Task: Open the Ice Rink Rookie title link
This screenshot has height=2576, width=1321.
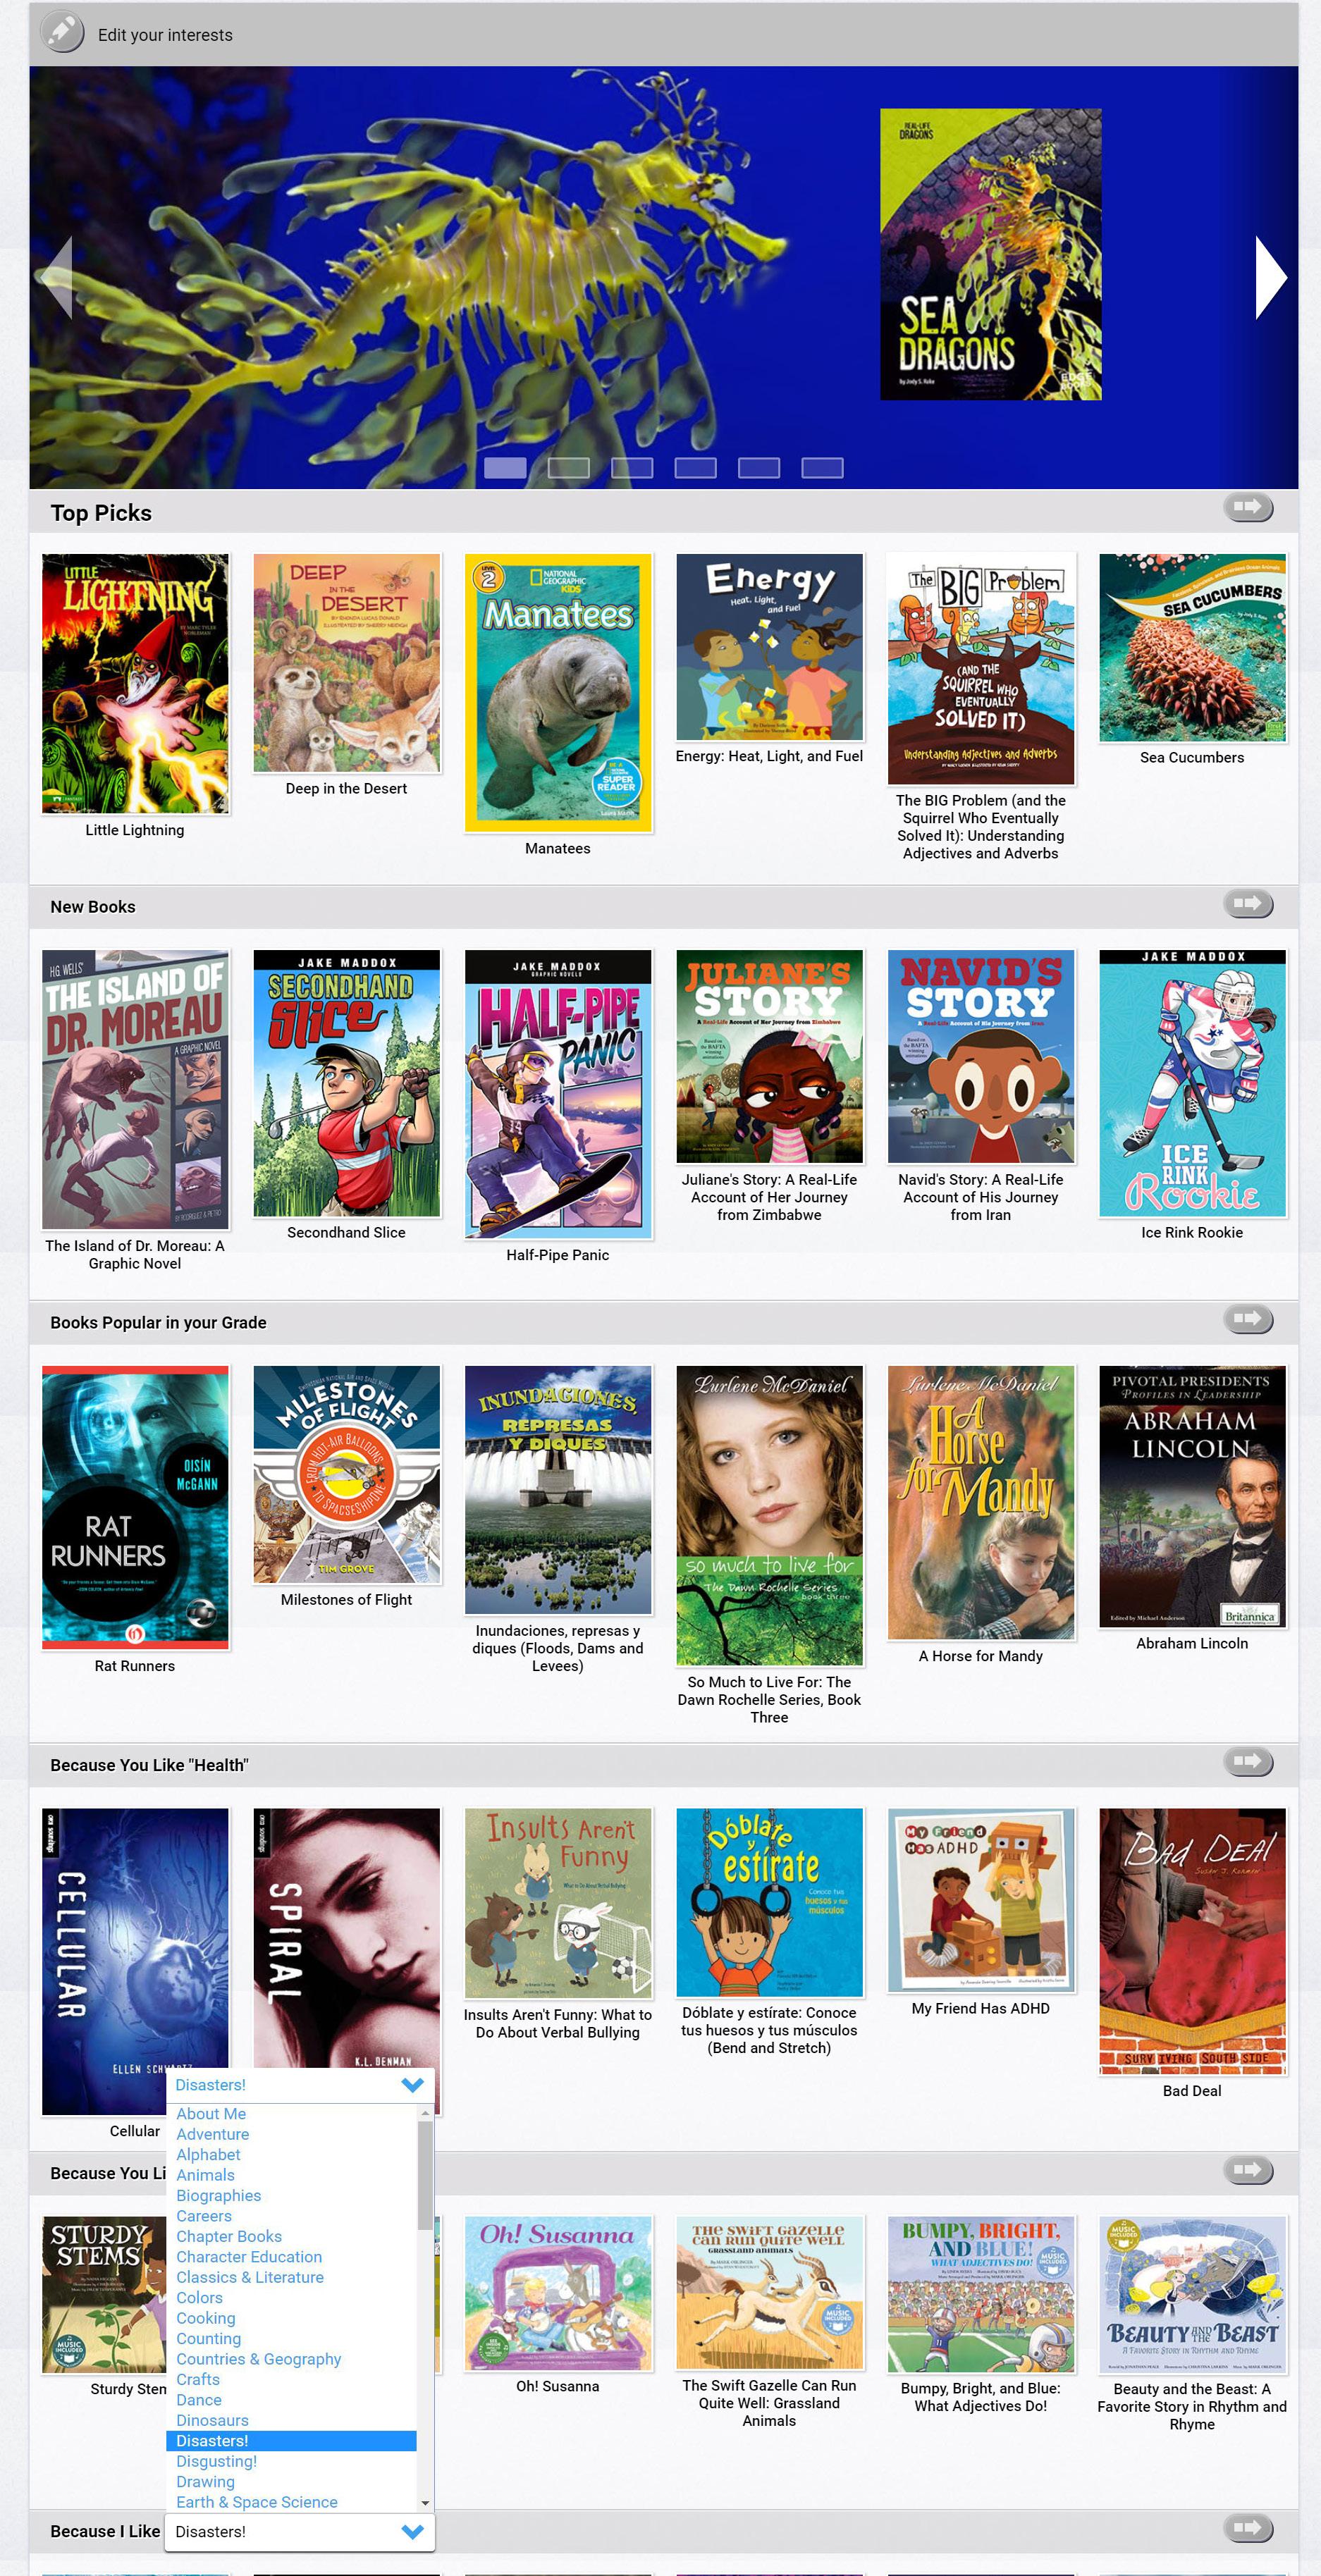Action: [x=1192, y=1232]
